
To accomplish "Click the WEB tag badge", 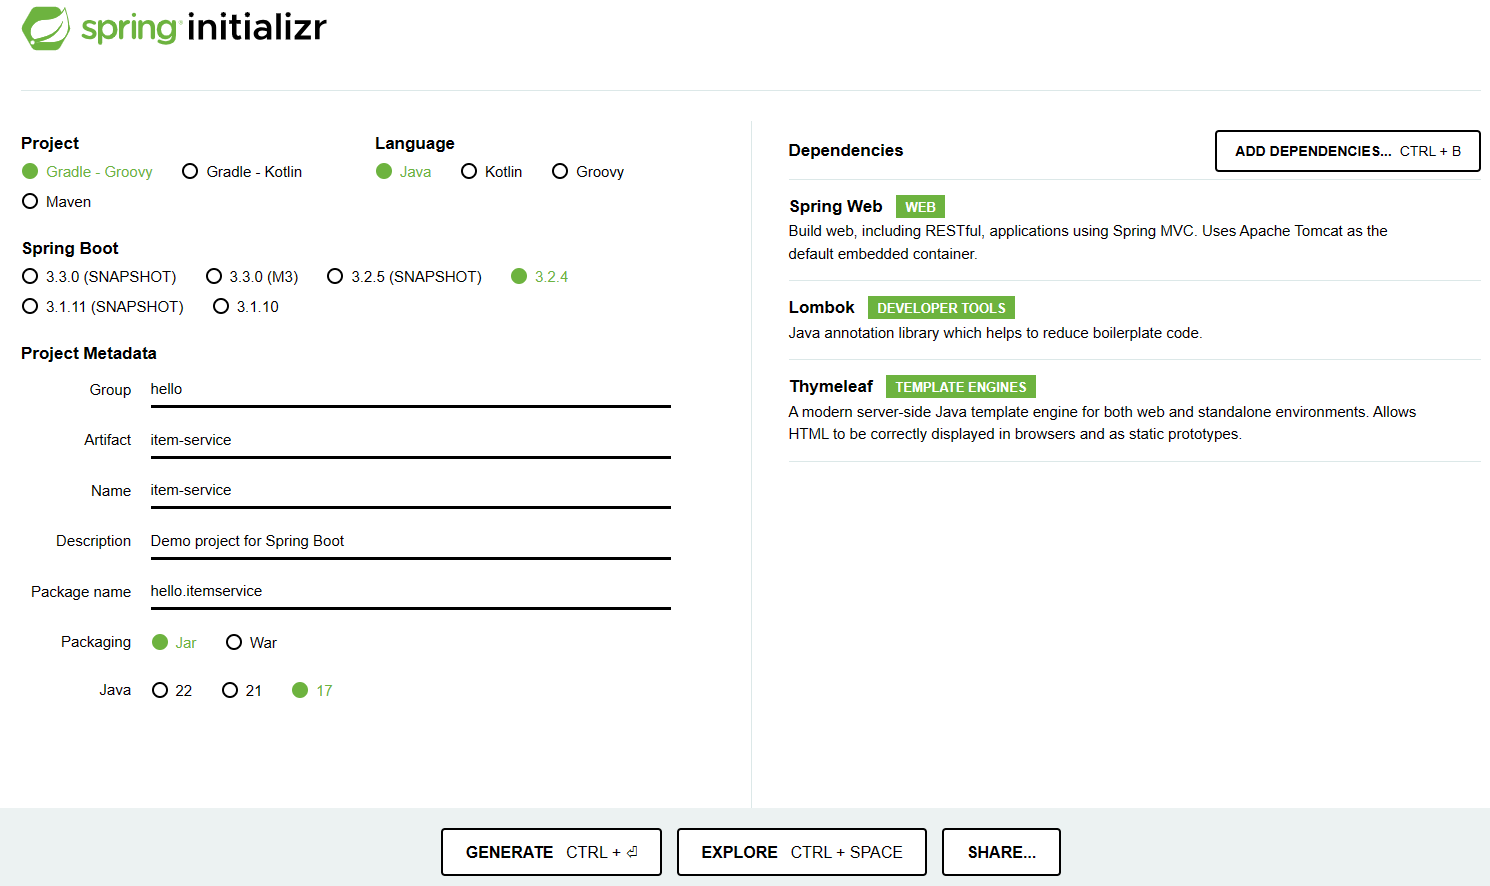I will 920,207.
